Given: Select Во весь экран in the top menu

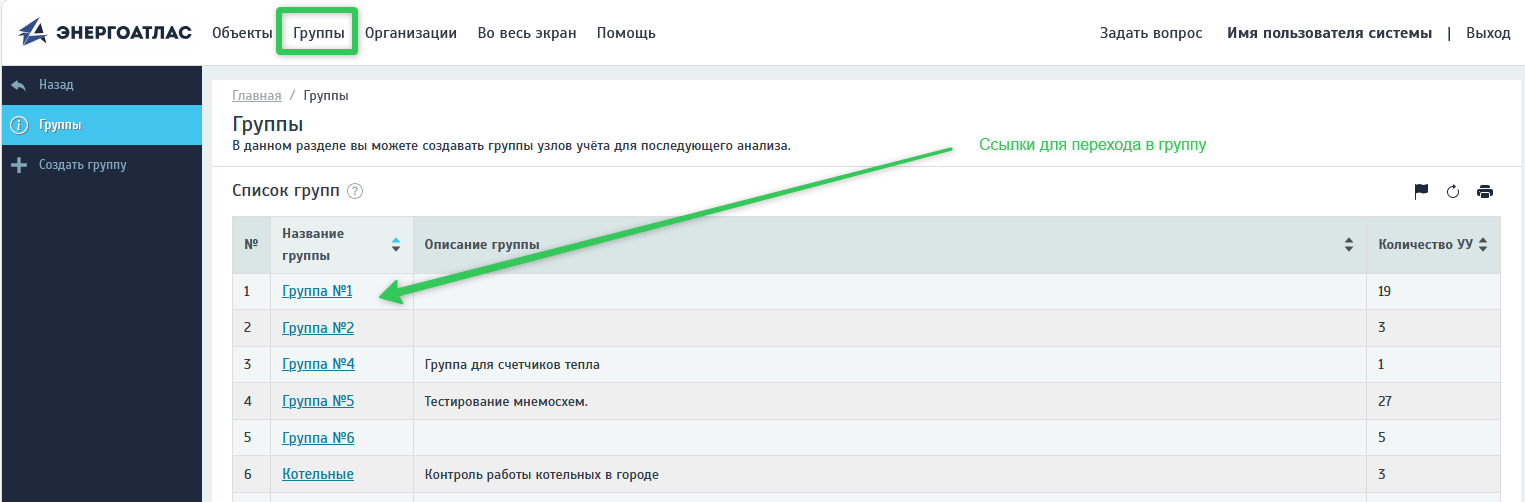Looking at the screenshot, I should [527, 33].
